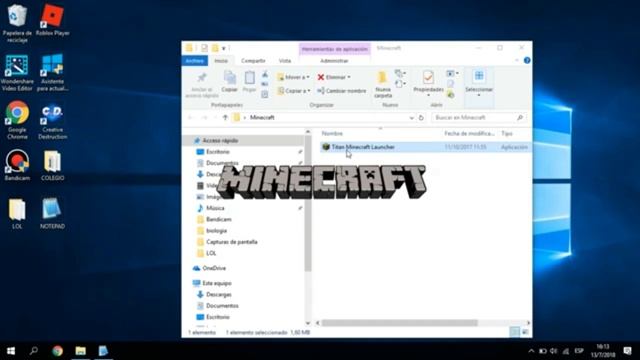The width and height of the screenshot is (640, 360).
Task: Open Descargas under Este equipo
Action: (x=219, y=294)
